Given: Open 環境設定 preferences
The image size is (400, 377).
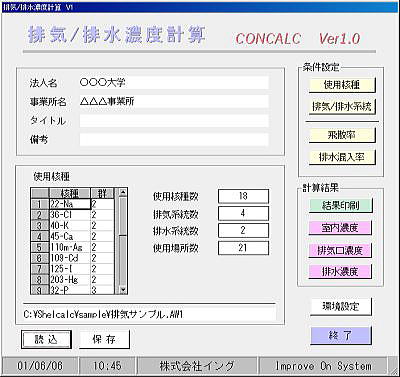Looking at the screenshot, I should click(x=341, y=307).
